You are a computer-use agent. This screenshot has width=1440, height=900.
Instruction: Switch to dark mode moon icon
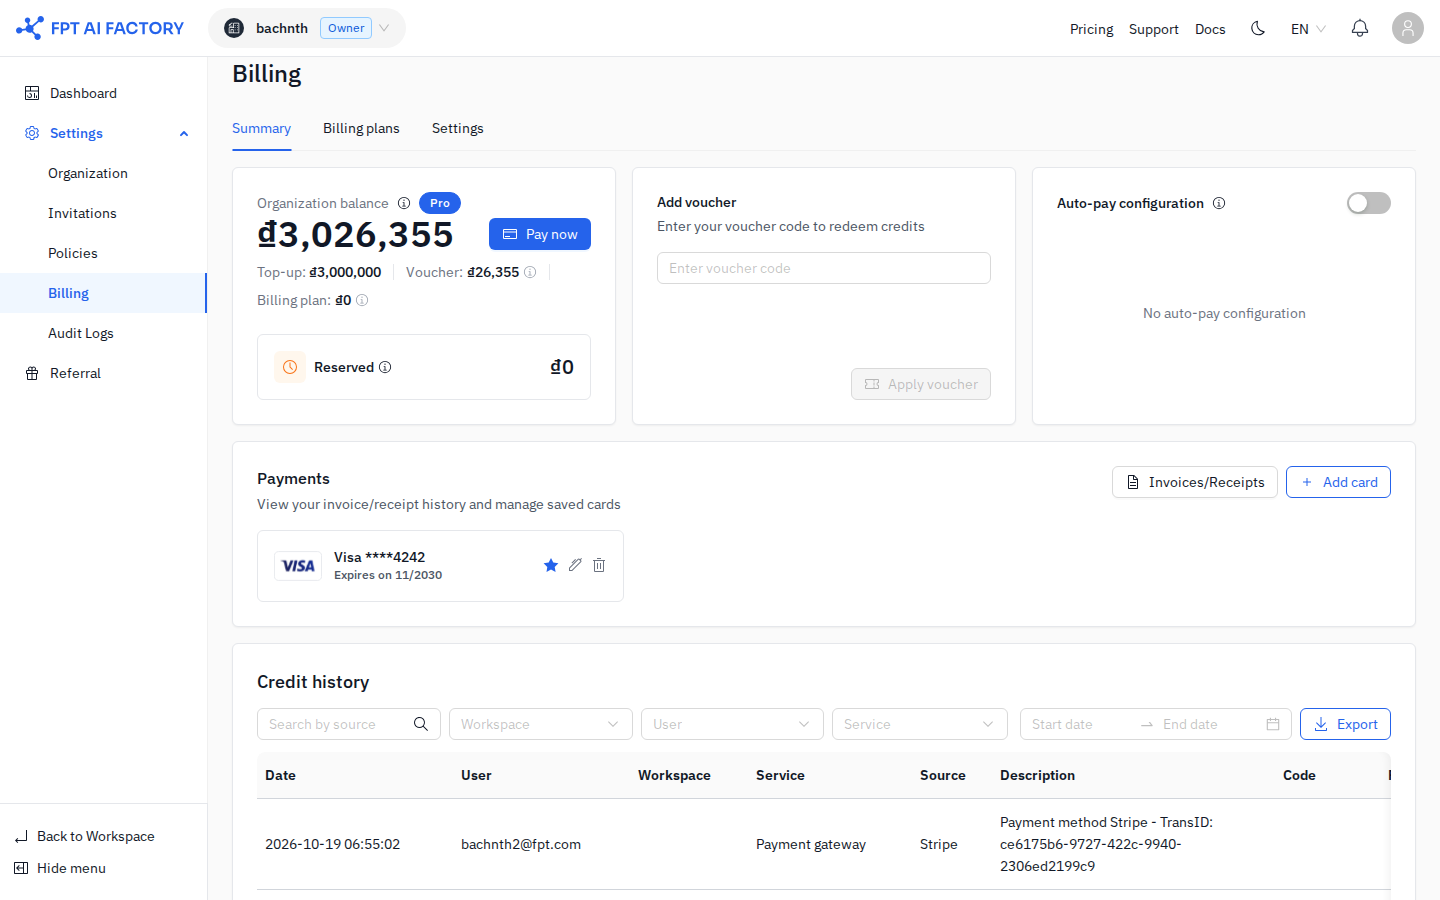click(1258, 28)
